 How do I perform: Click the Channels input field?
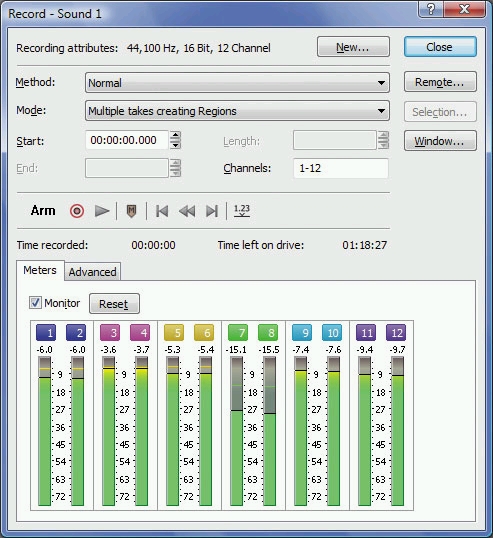[341, 168]
